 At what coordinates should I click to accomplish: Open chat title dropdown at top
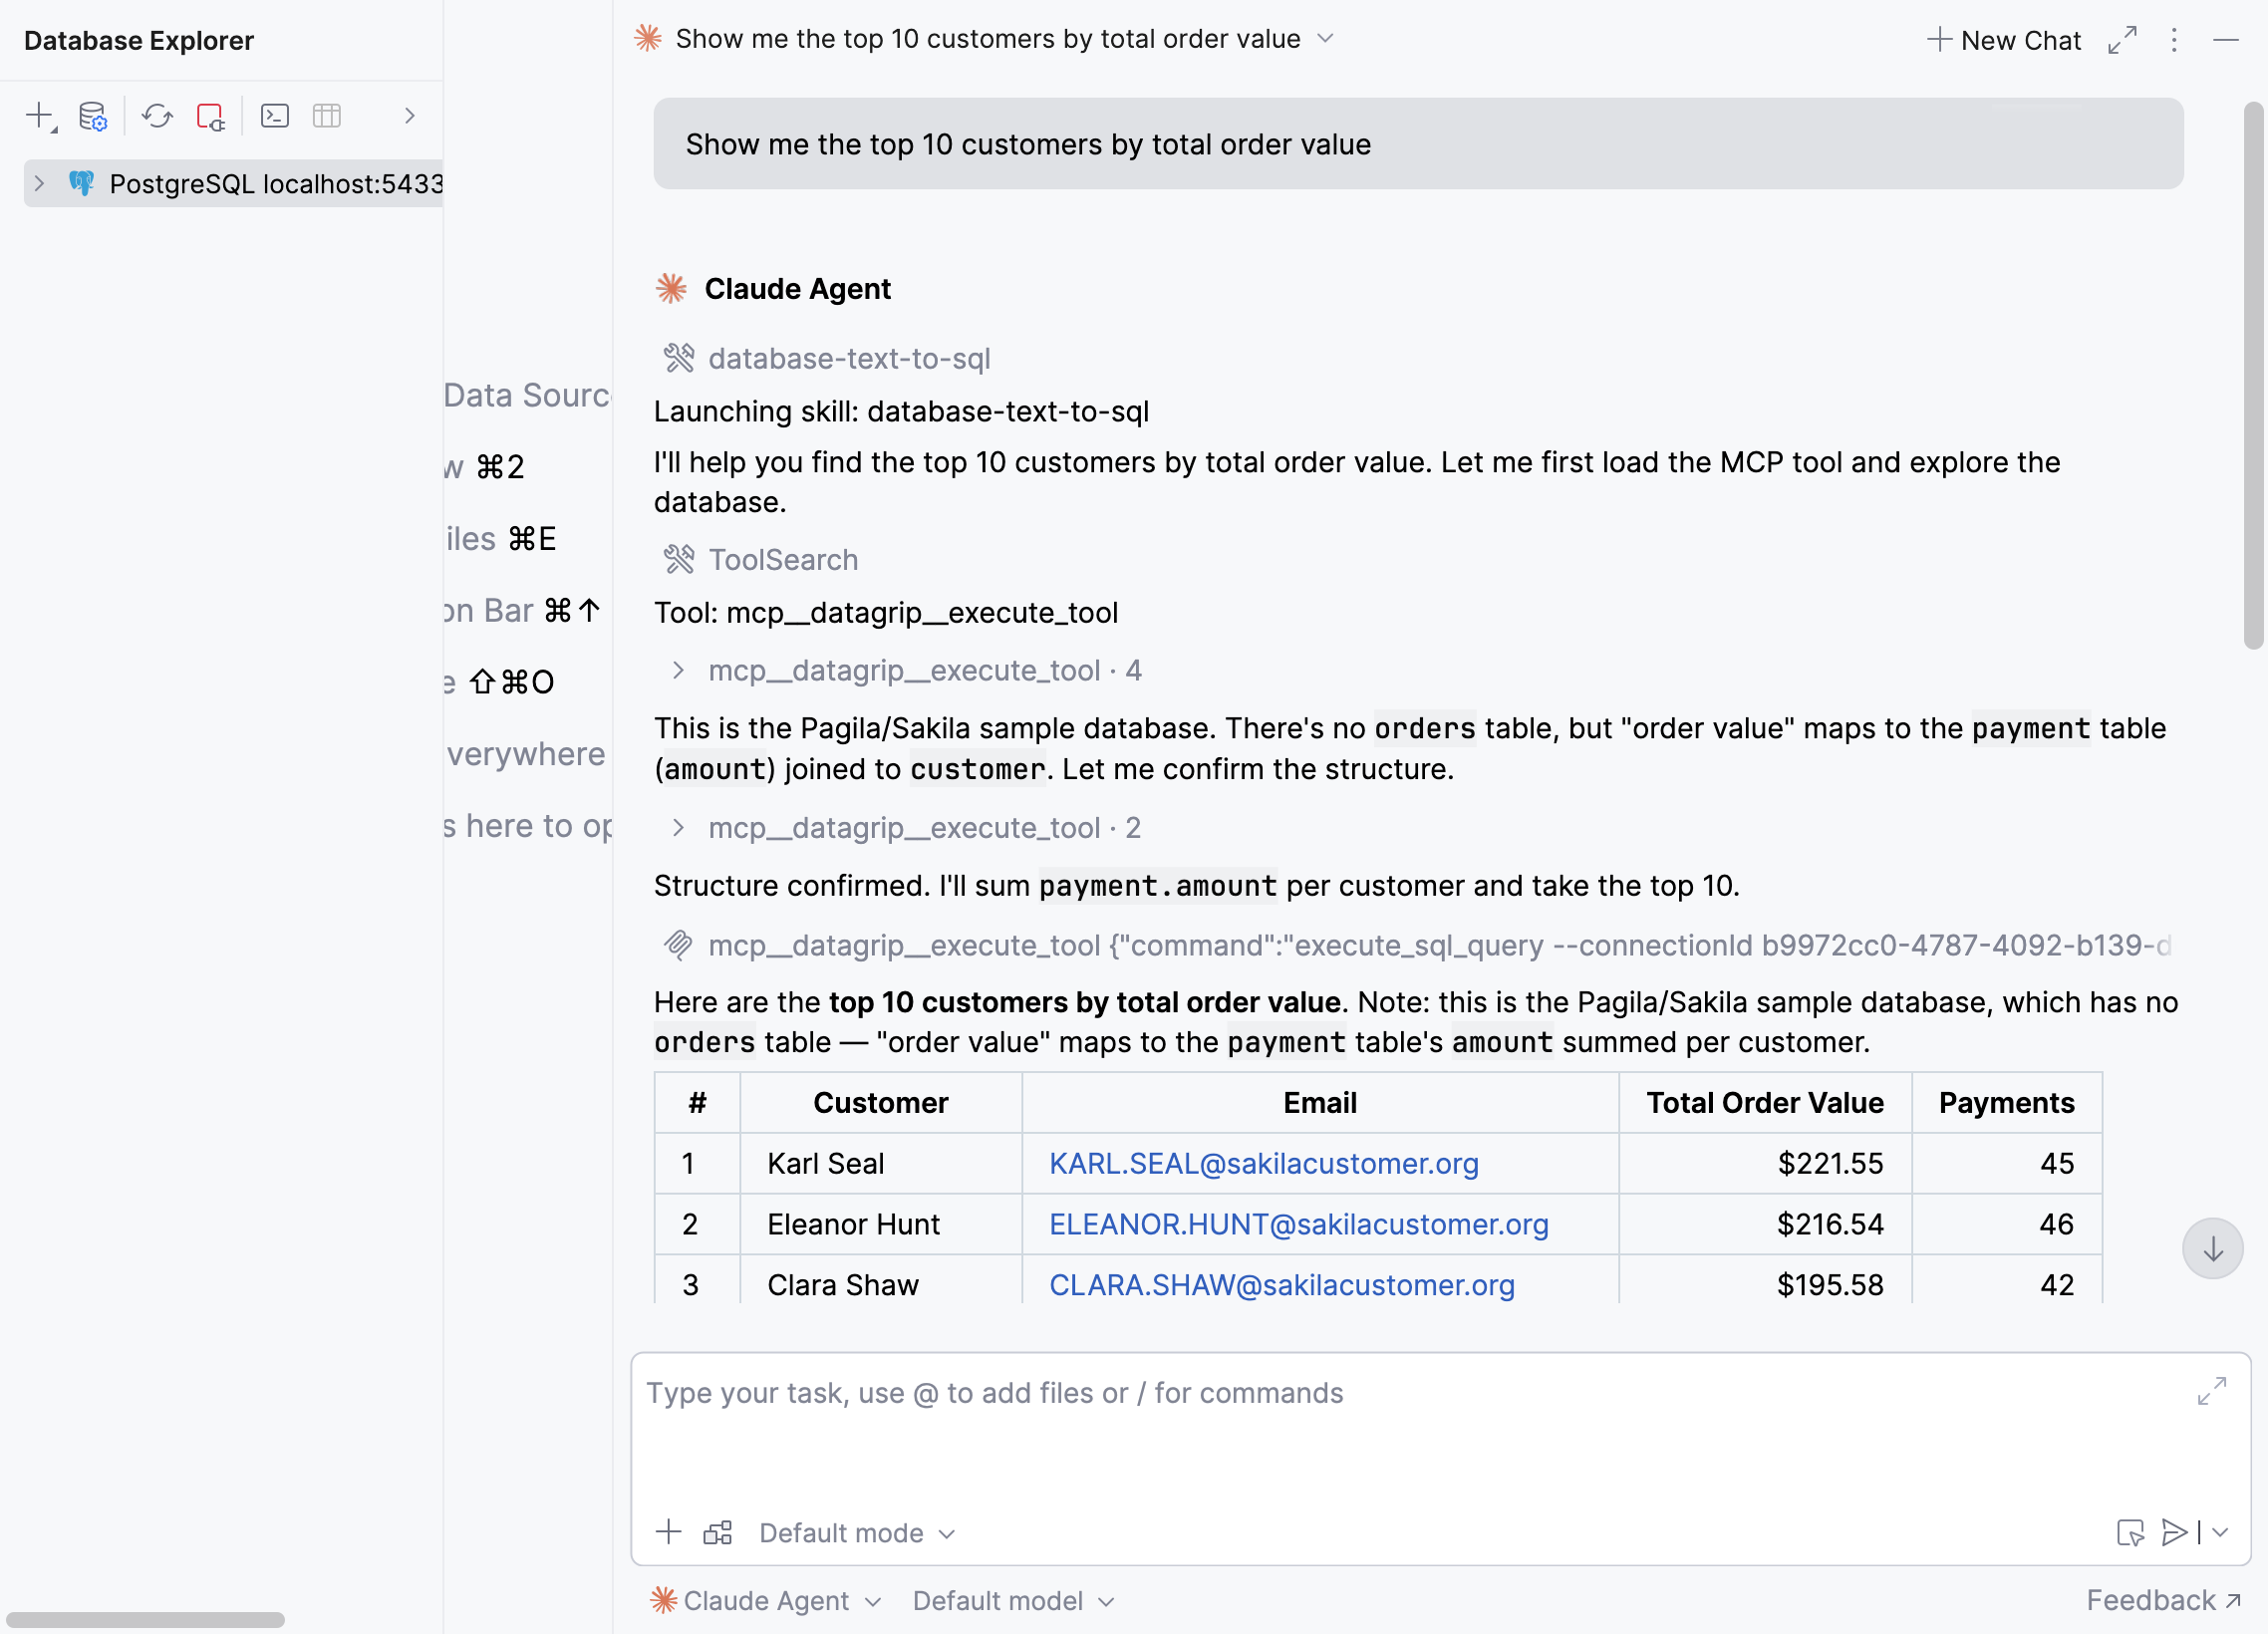coord(1326,38)
